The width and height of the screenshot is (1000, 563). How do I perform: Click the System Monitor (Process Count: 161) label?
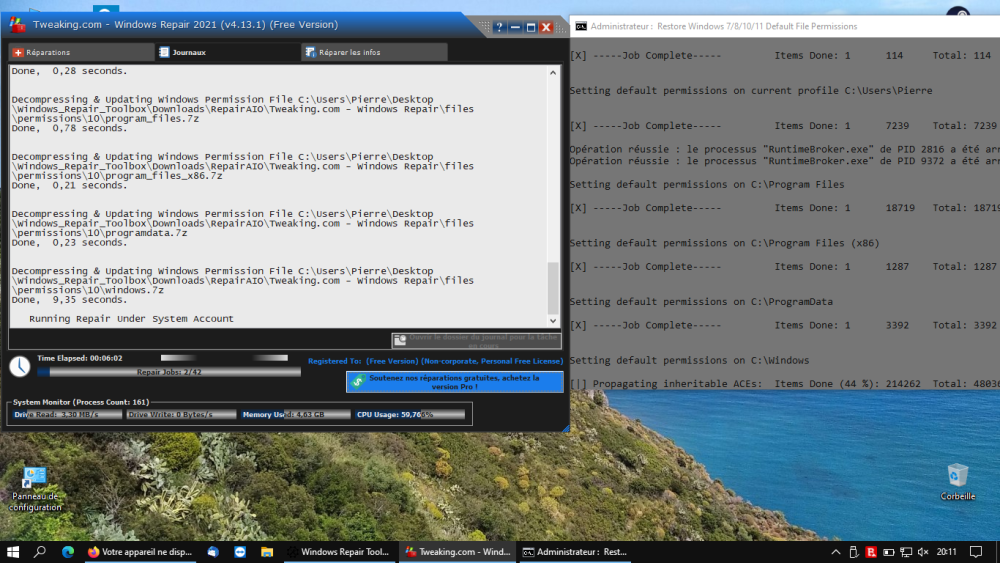(x=81, y=402)
